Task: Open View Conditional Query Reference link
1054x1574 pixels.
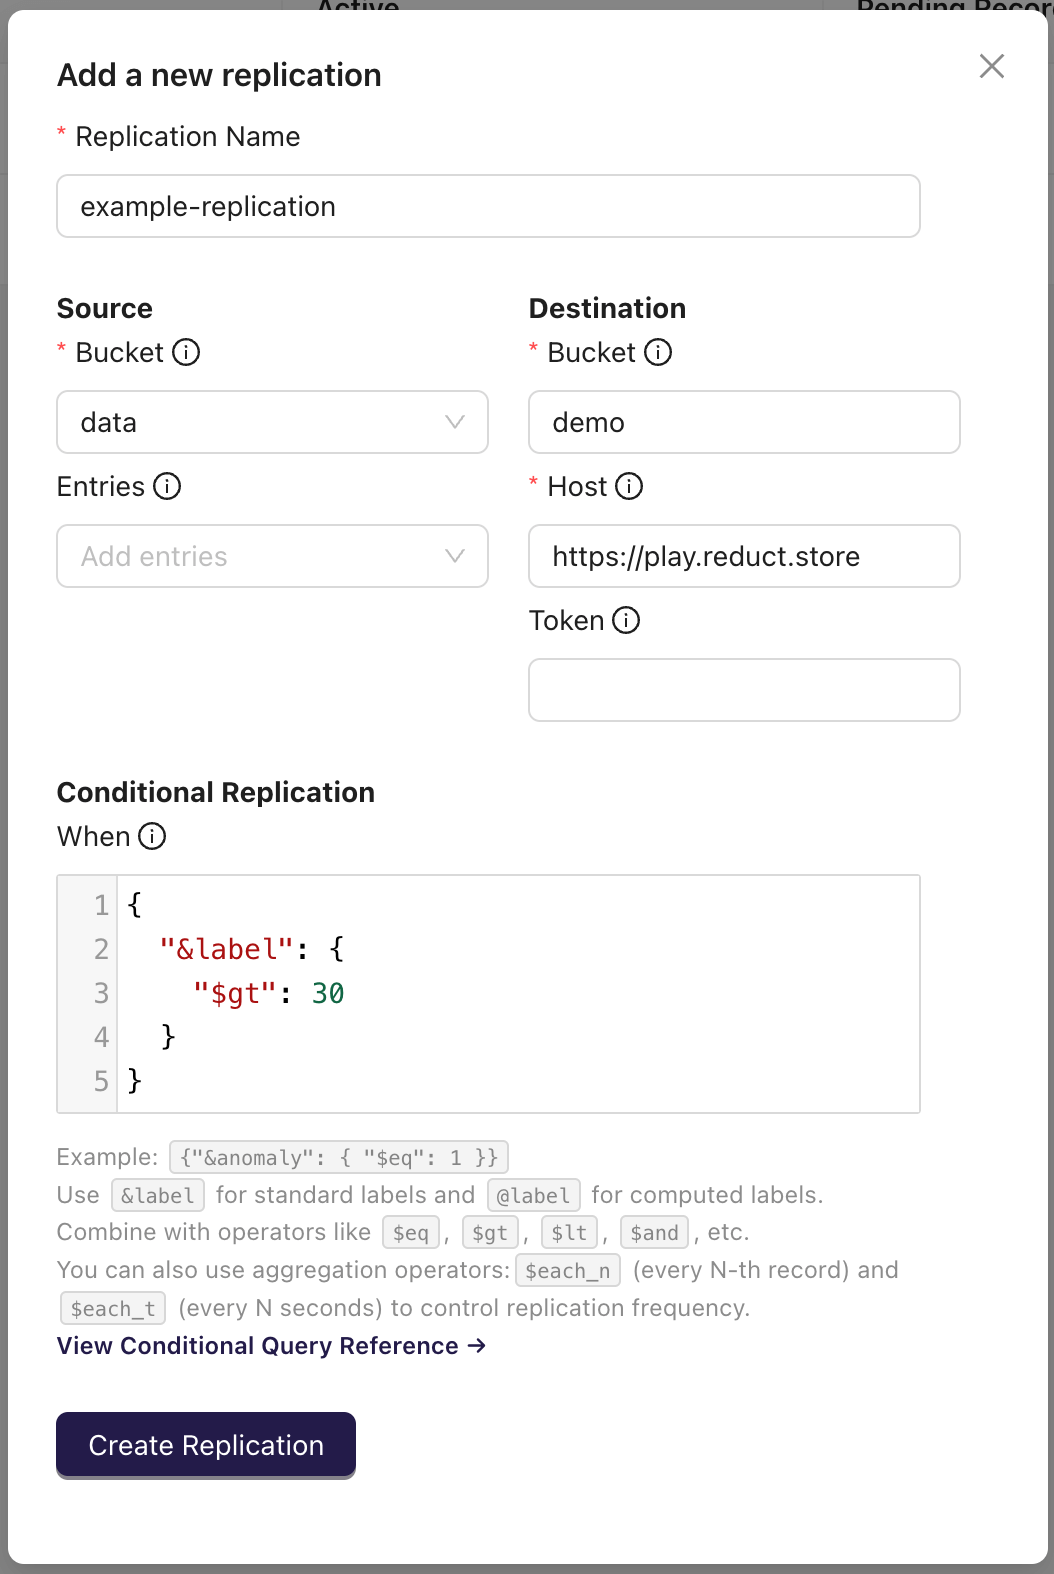Action: coord(271,1346)
